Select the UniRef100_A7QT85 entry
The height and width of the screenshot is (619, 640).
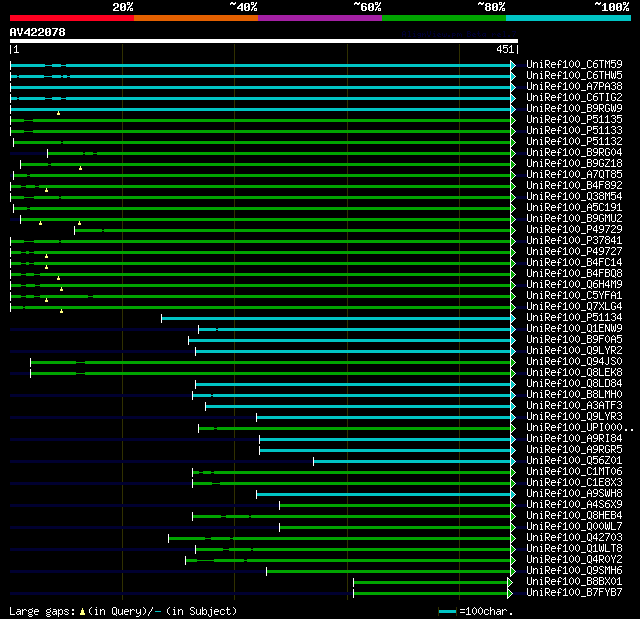coord(574,175)
